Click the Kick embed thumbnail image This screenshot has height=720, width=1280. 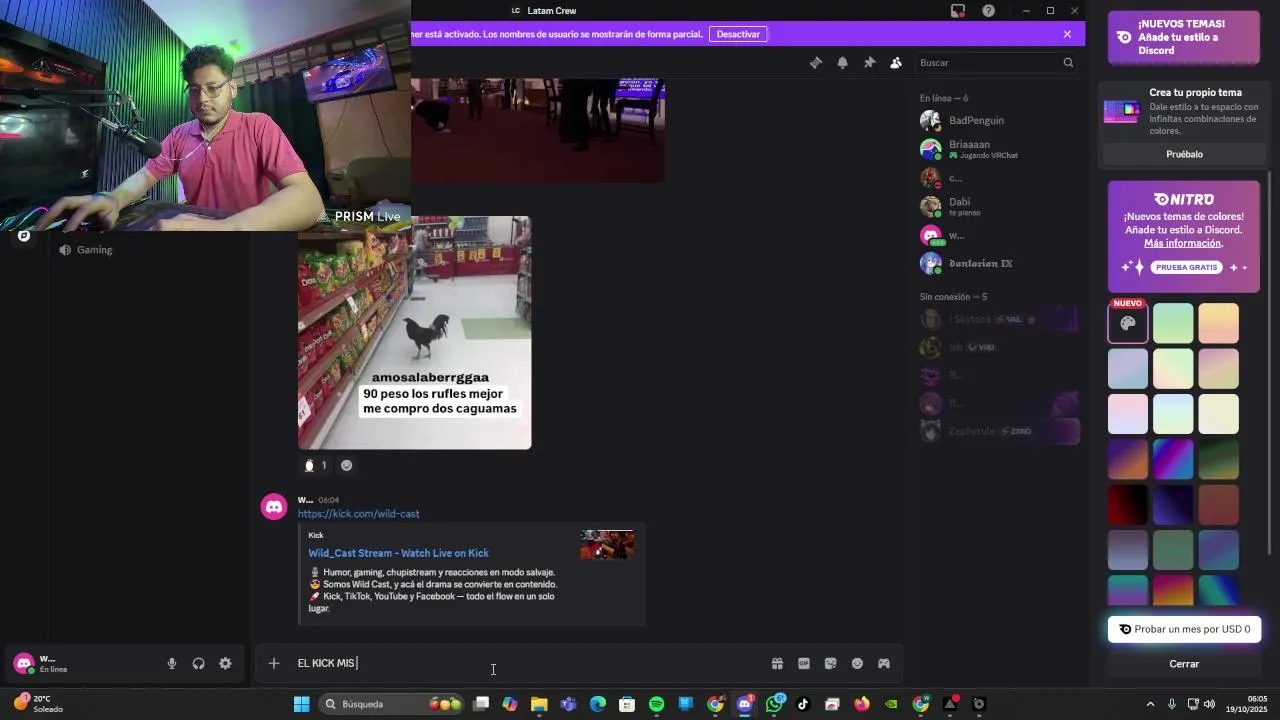[607, 545]
